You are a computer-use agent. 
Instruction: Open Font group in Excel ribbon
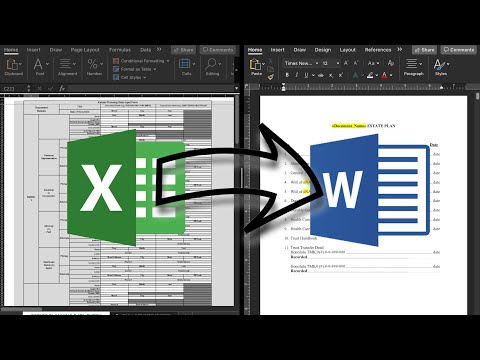tap(40, 67)
